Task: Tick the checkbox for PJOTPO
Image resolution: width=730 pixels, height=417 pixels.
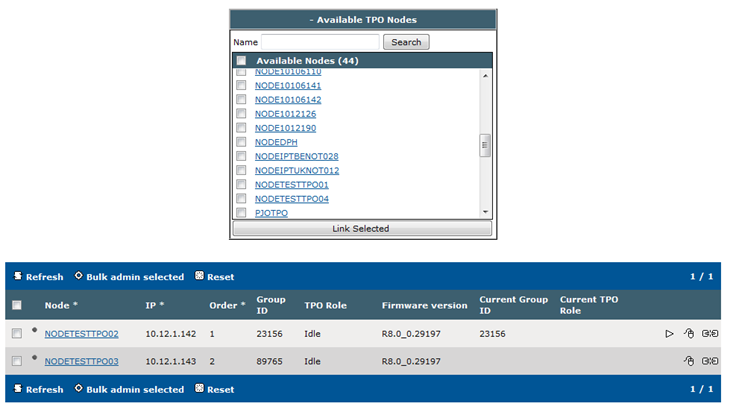Action: (241, 213)
